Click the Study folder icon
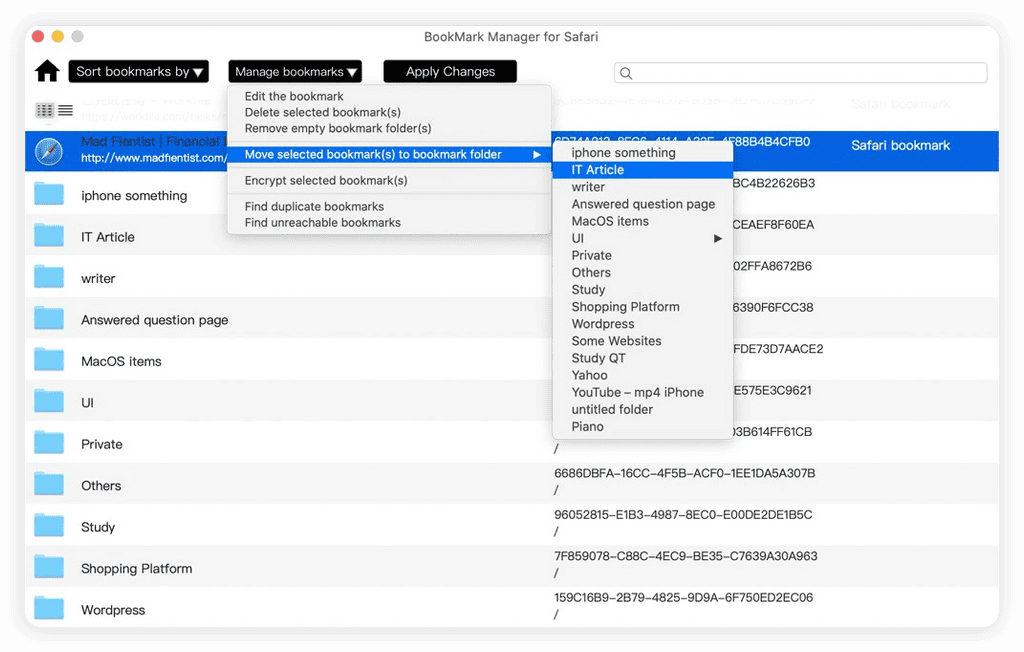Viewport: 1024px width, 652px height. [49, 525]
